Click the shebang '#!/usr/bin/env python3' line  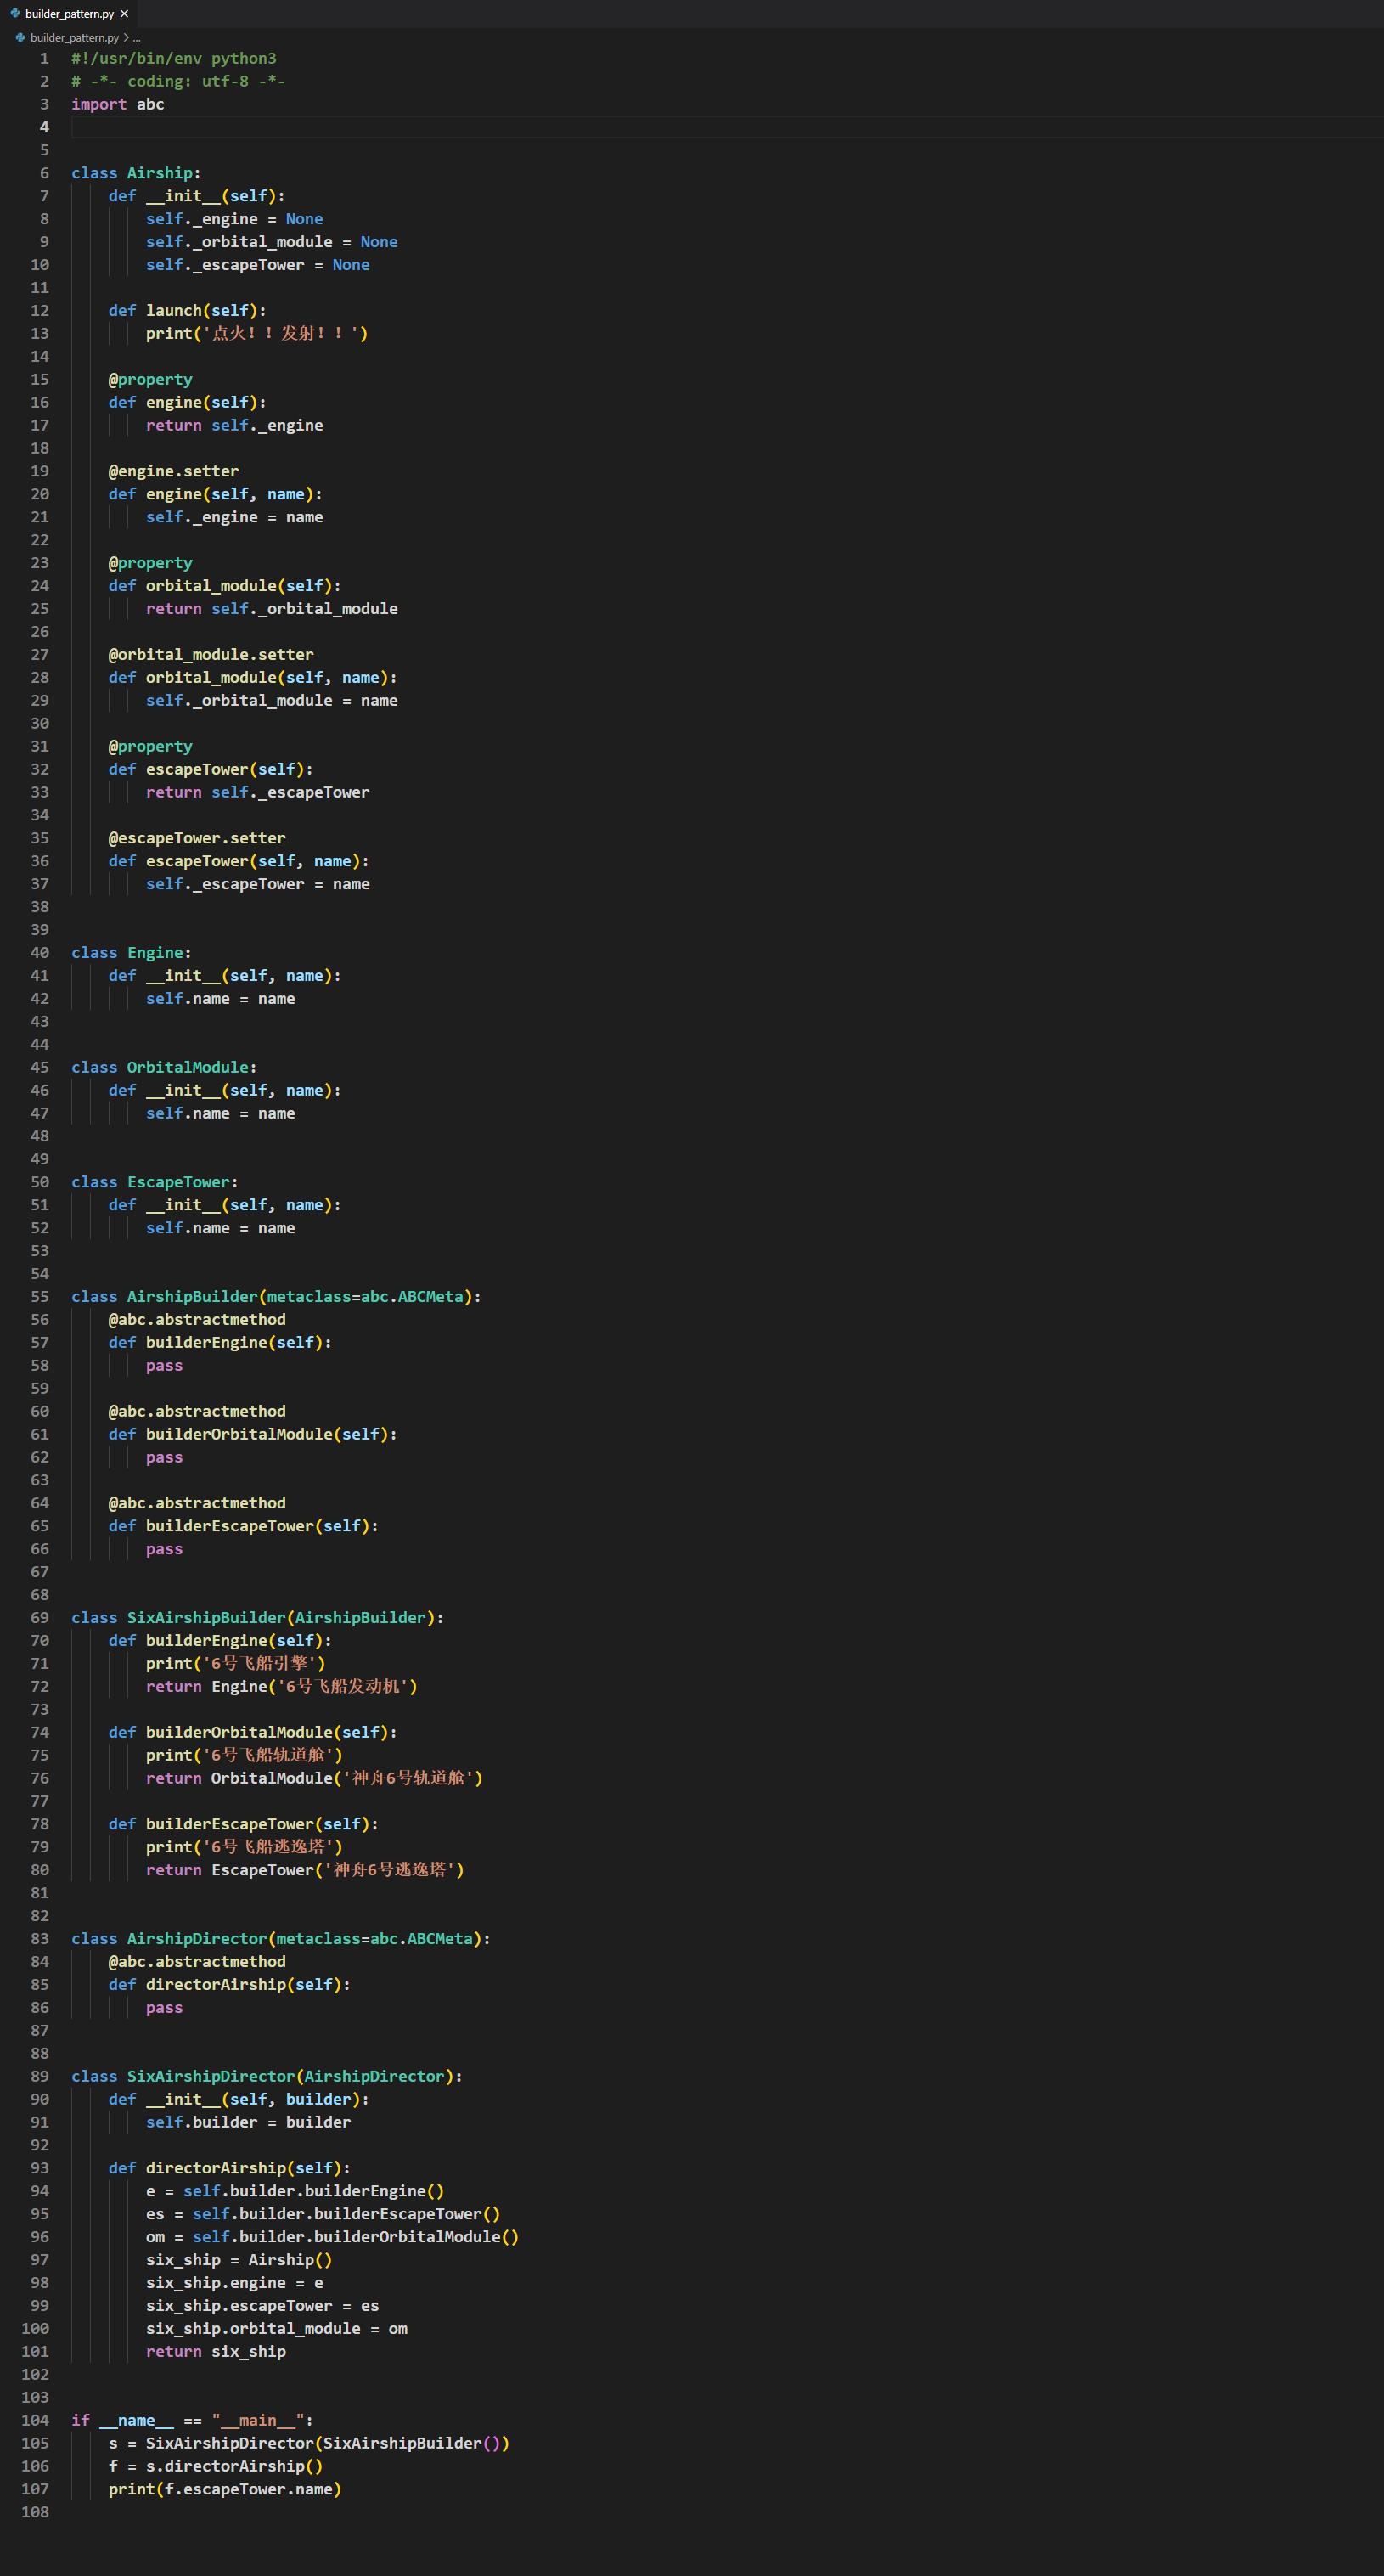(174, 58)
